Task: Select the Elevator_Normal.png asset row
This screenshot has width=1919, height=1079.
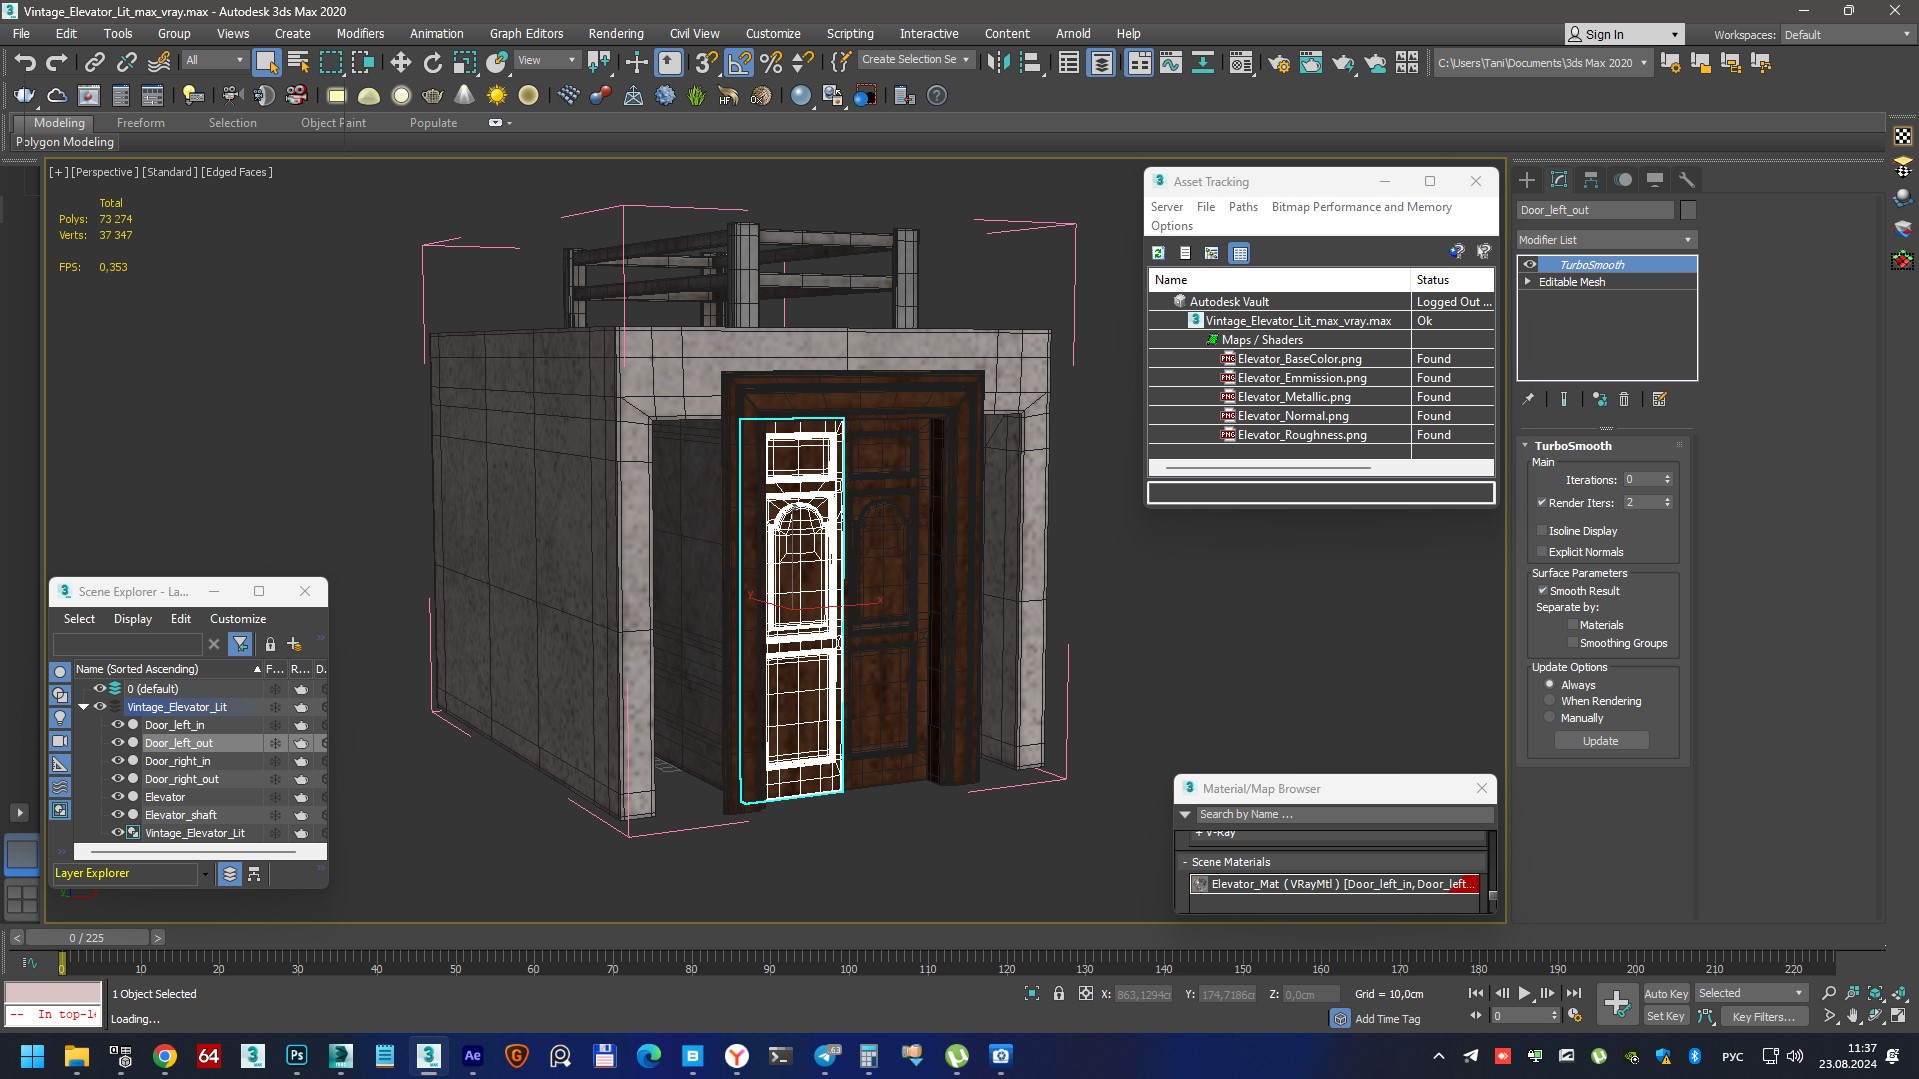Action: [x=1320, y=416]
